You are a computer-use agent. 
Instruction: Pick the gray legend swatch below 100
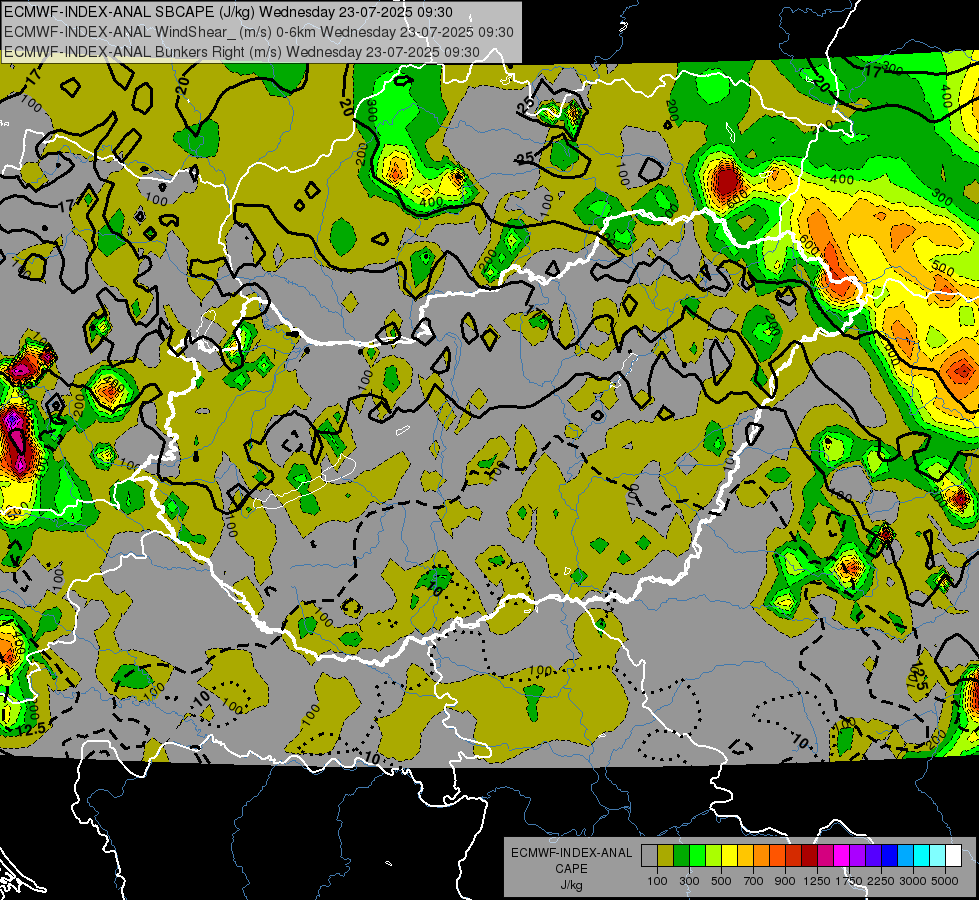coord(649,856)
